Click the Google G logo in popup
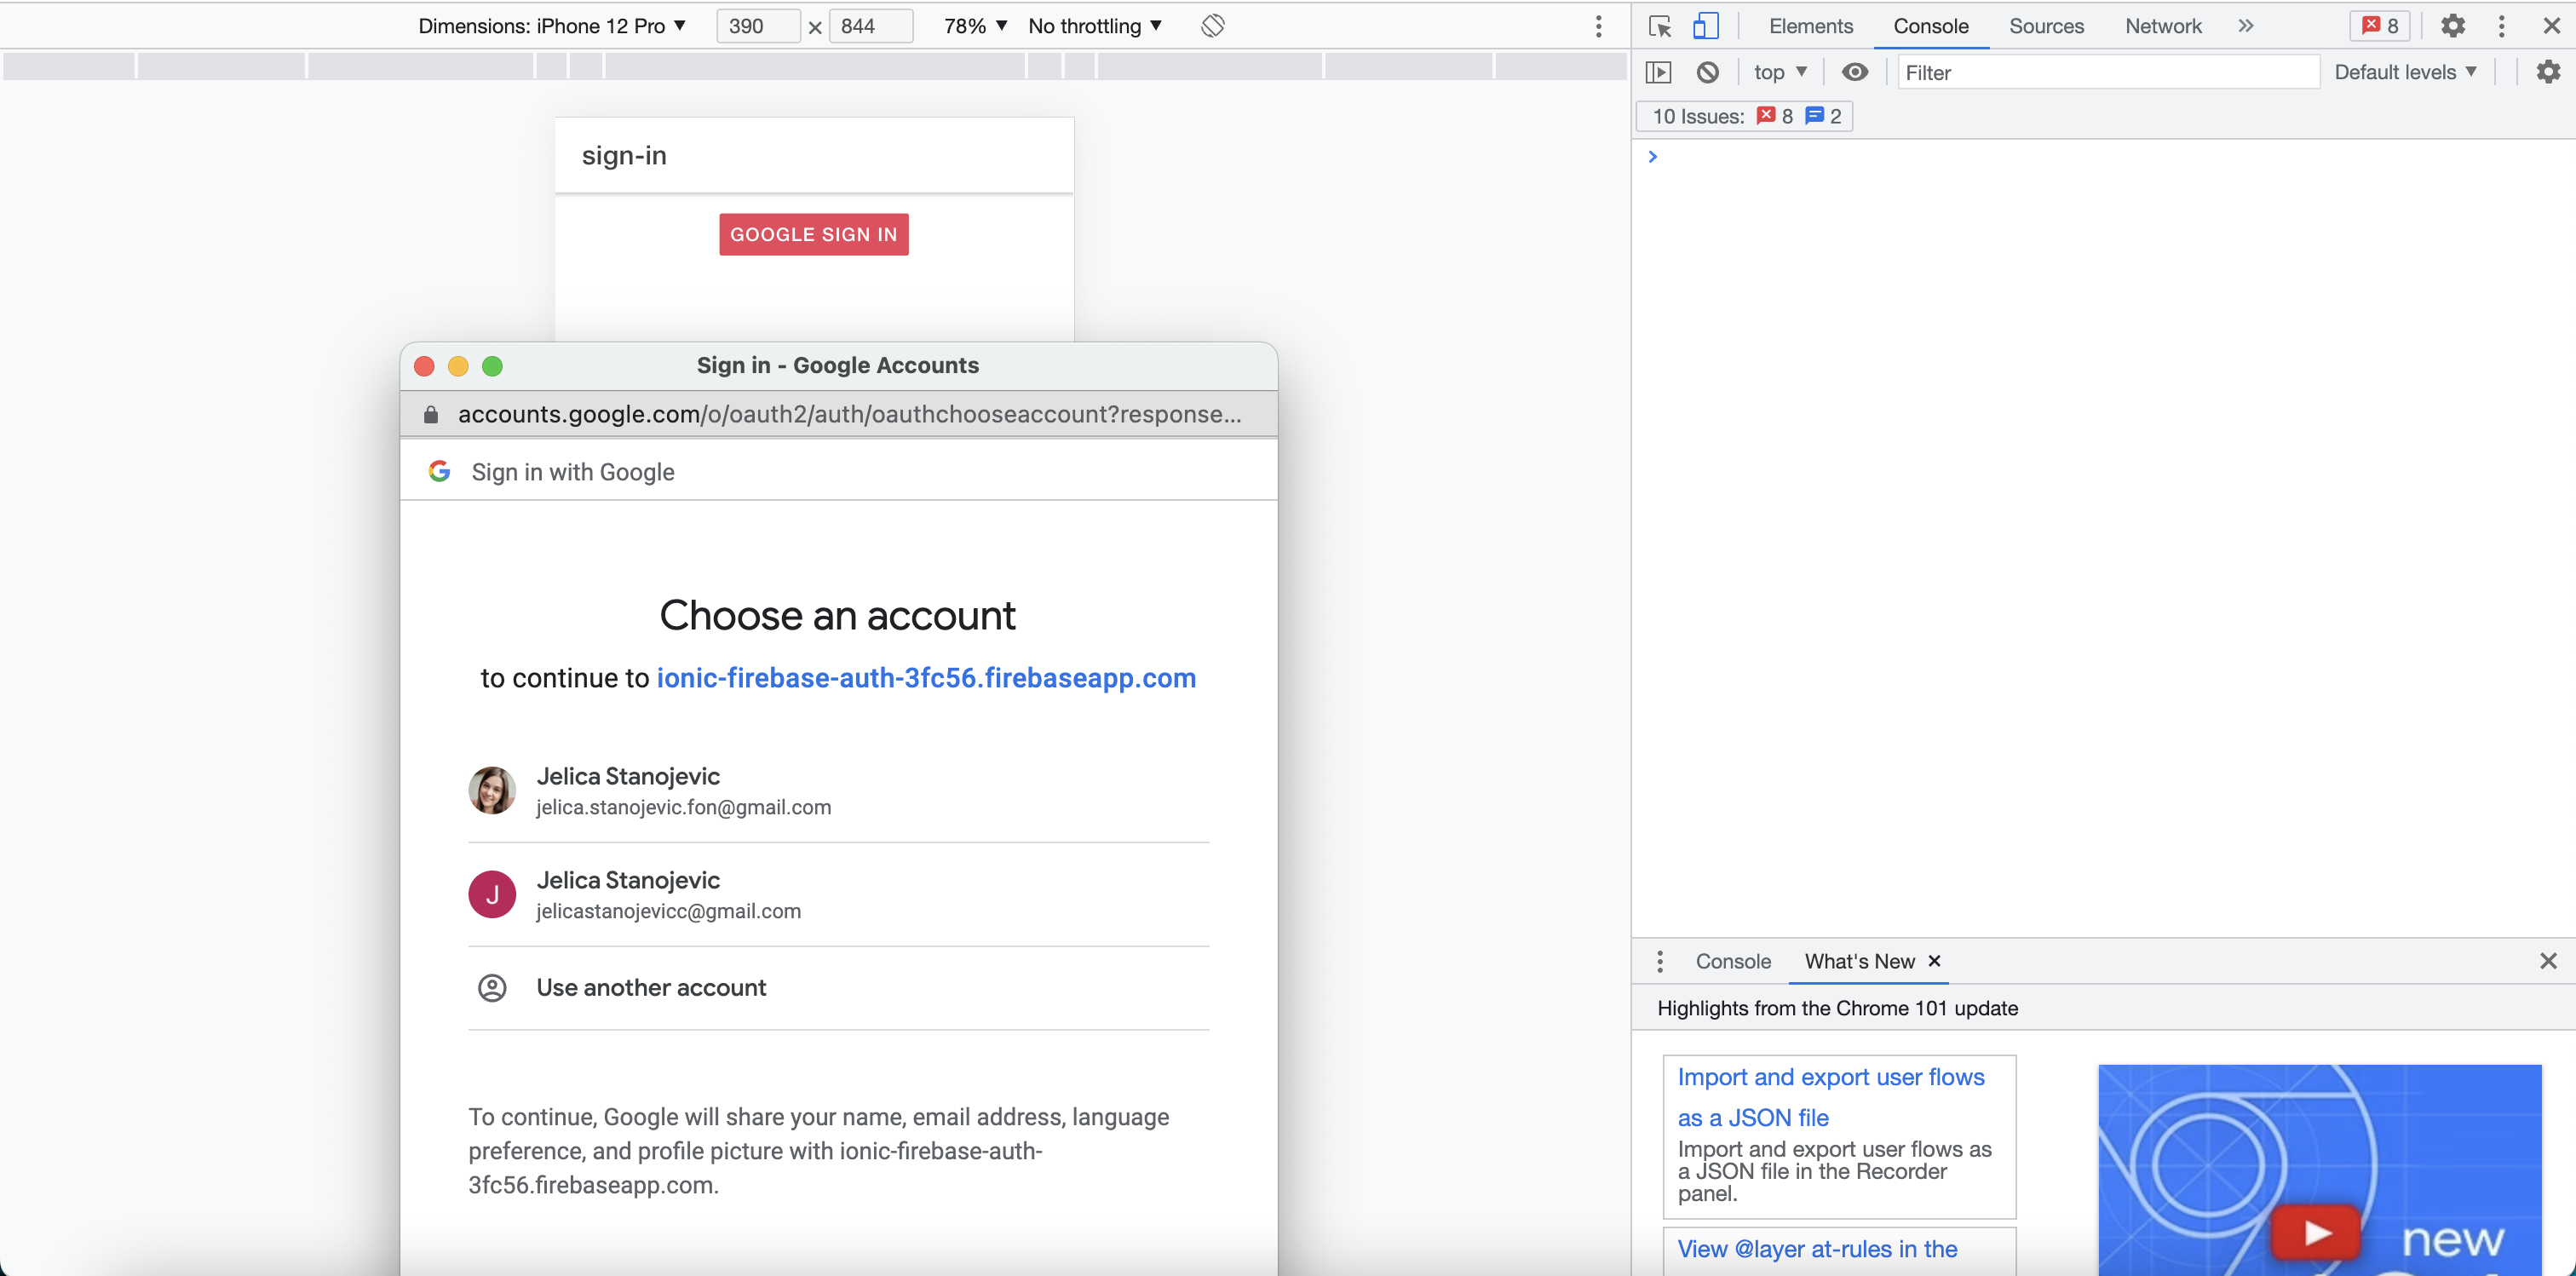Image resolution: width=2576 pixels, height=1276 pixels. pos(439,471)
